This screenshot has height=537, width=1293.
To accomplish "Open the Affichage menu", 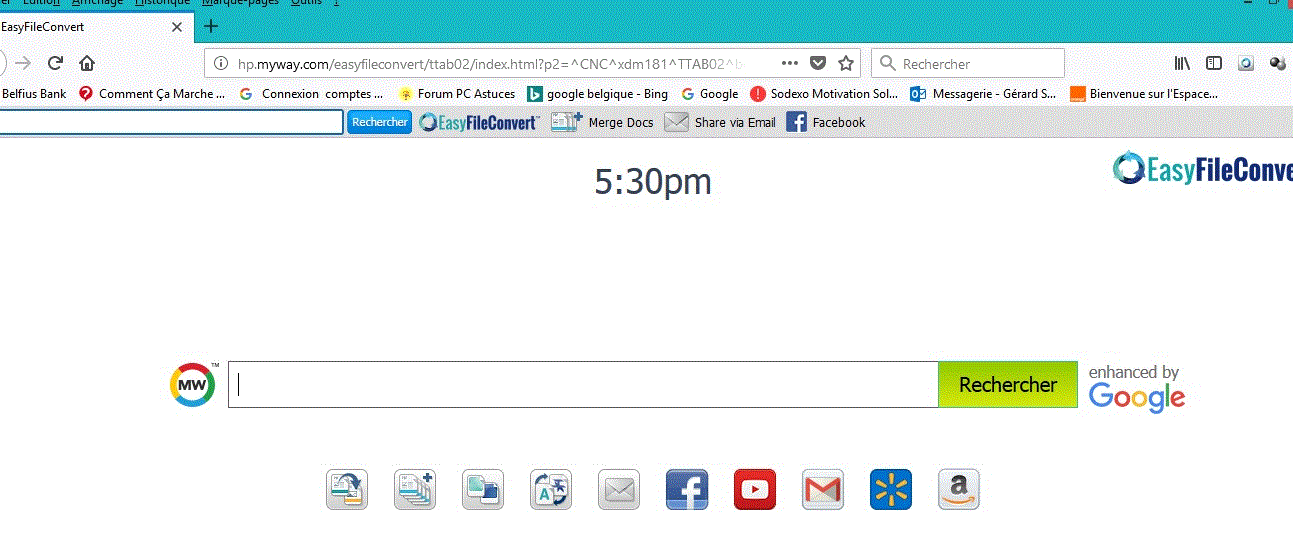I will pos(97,3).
